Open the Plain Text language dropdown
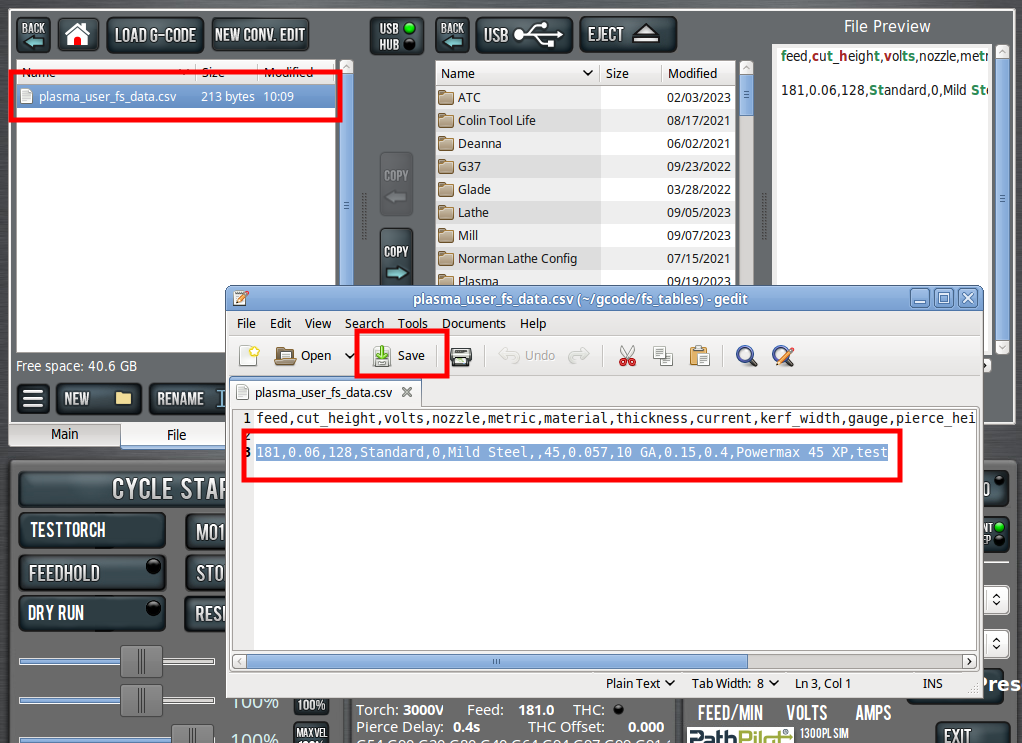The height and width of the screenshot is (743, 1022). pyautogui.click(x=641, y=683)
